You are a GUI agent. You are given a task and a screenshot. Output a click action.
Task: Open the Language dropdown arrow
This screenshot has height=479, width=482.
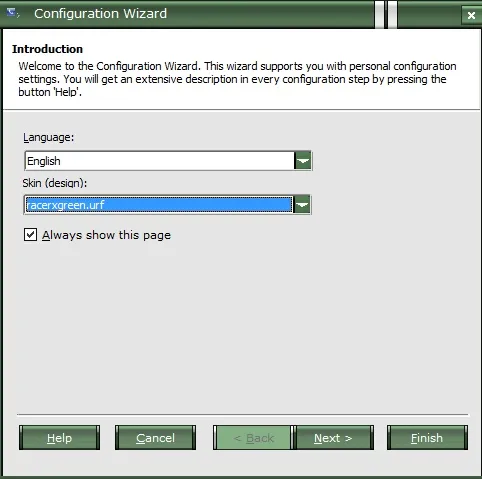303,161
